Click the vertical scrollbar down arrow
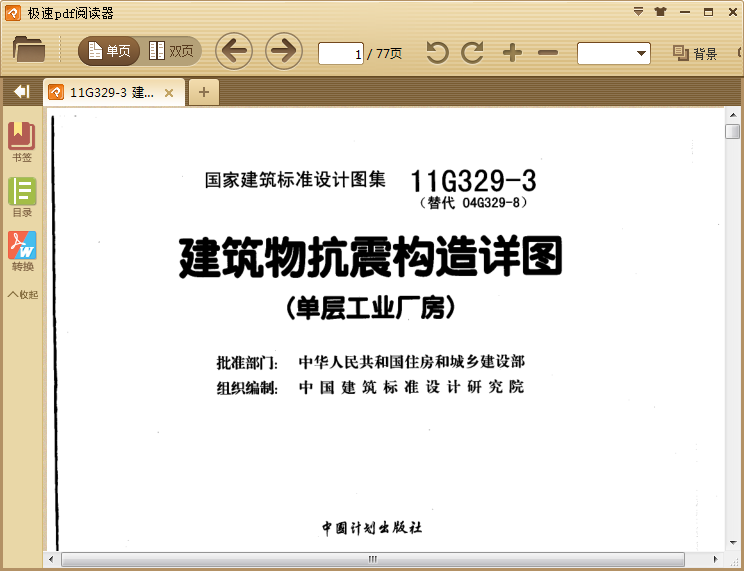 (733, 543)
